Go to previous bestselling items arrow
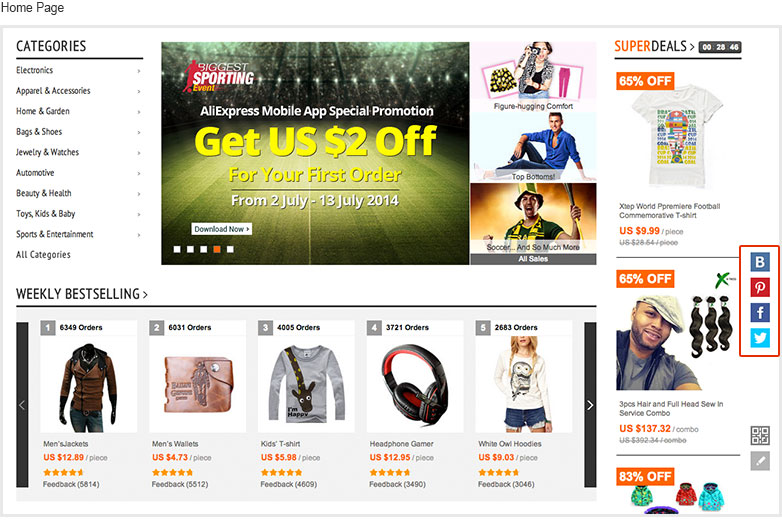This screenshot has height=520, width=782. 22,404
